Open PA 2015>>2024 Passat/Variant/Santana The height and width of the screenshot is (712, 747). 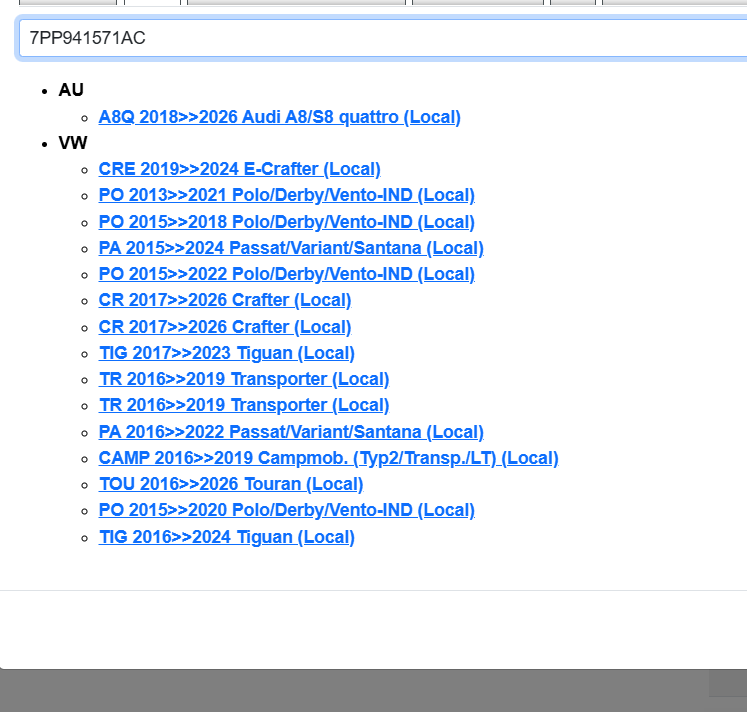click(291, 248)
